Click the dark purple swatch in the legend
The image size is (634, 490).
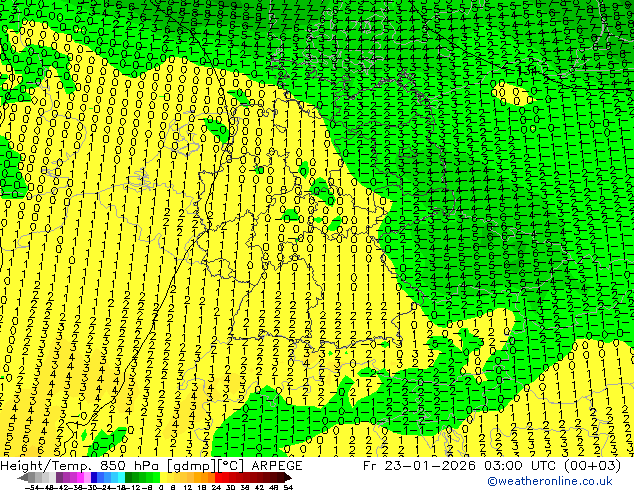(59, 477)
